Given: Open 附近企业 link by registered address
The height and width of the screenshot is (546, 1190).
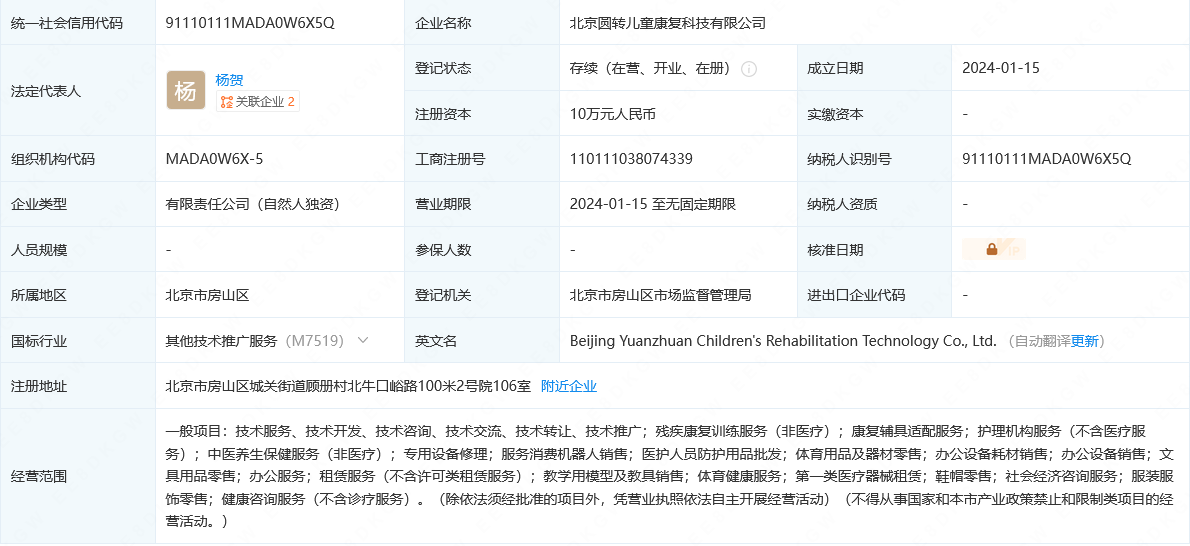Looking at the screenshot, I should [x=568, y=386].
